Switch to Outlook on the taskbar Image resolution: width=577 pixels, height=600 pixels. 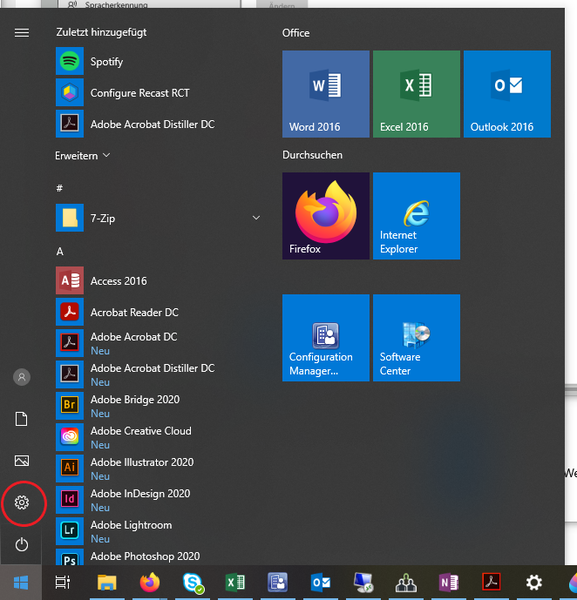coord(321,583)
